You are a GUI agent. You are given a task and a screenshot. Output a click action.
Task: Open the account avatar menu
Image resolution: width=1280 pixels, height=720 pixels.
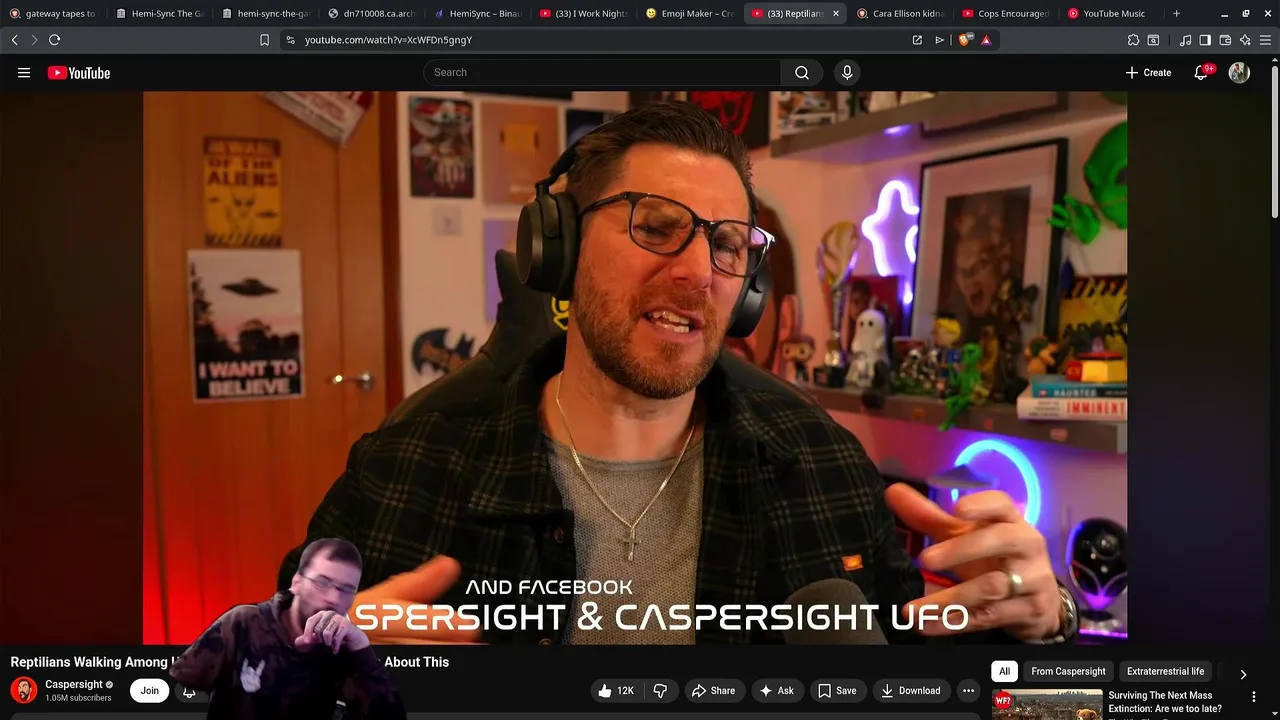click(1239, 72)
